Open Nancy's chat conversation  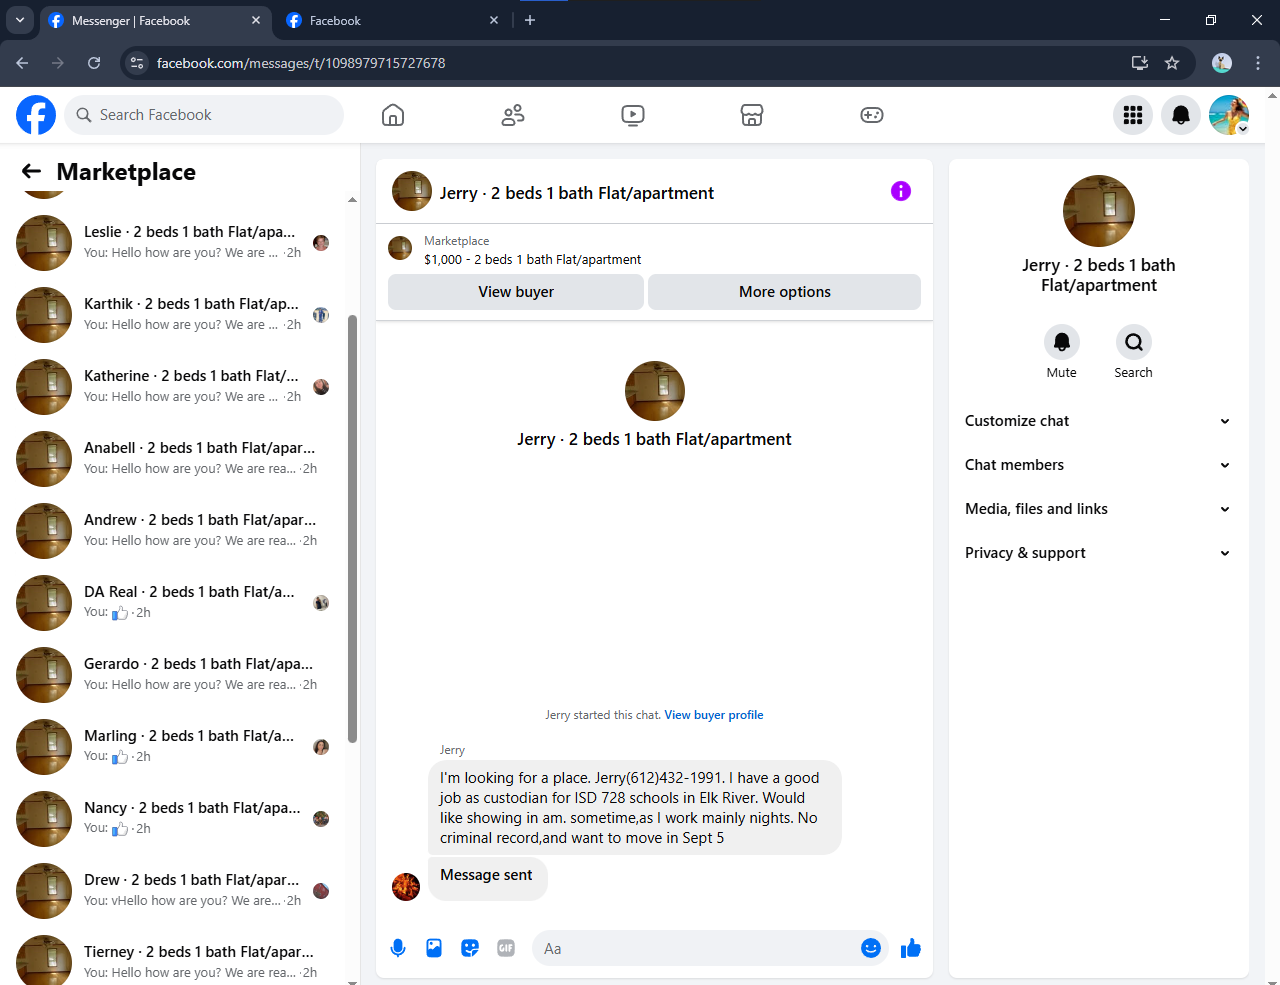174,819
